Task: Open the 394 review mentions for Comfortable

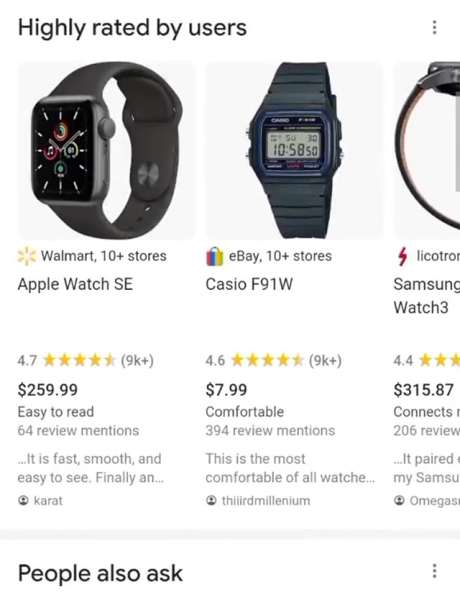Action: click(270, 430)
